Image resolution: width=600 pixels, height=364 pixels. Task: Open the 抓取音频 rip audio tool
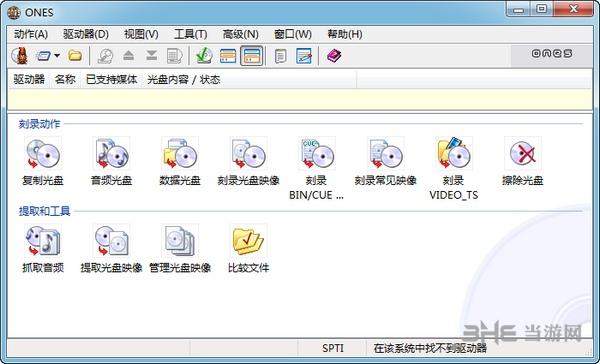43,249
